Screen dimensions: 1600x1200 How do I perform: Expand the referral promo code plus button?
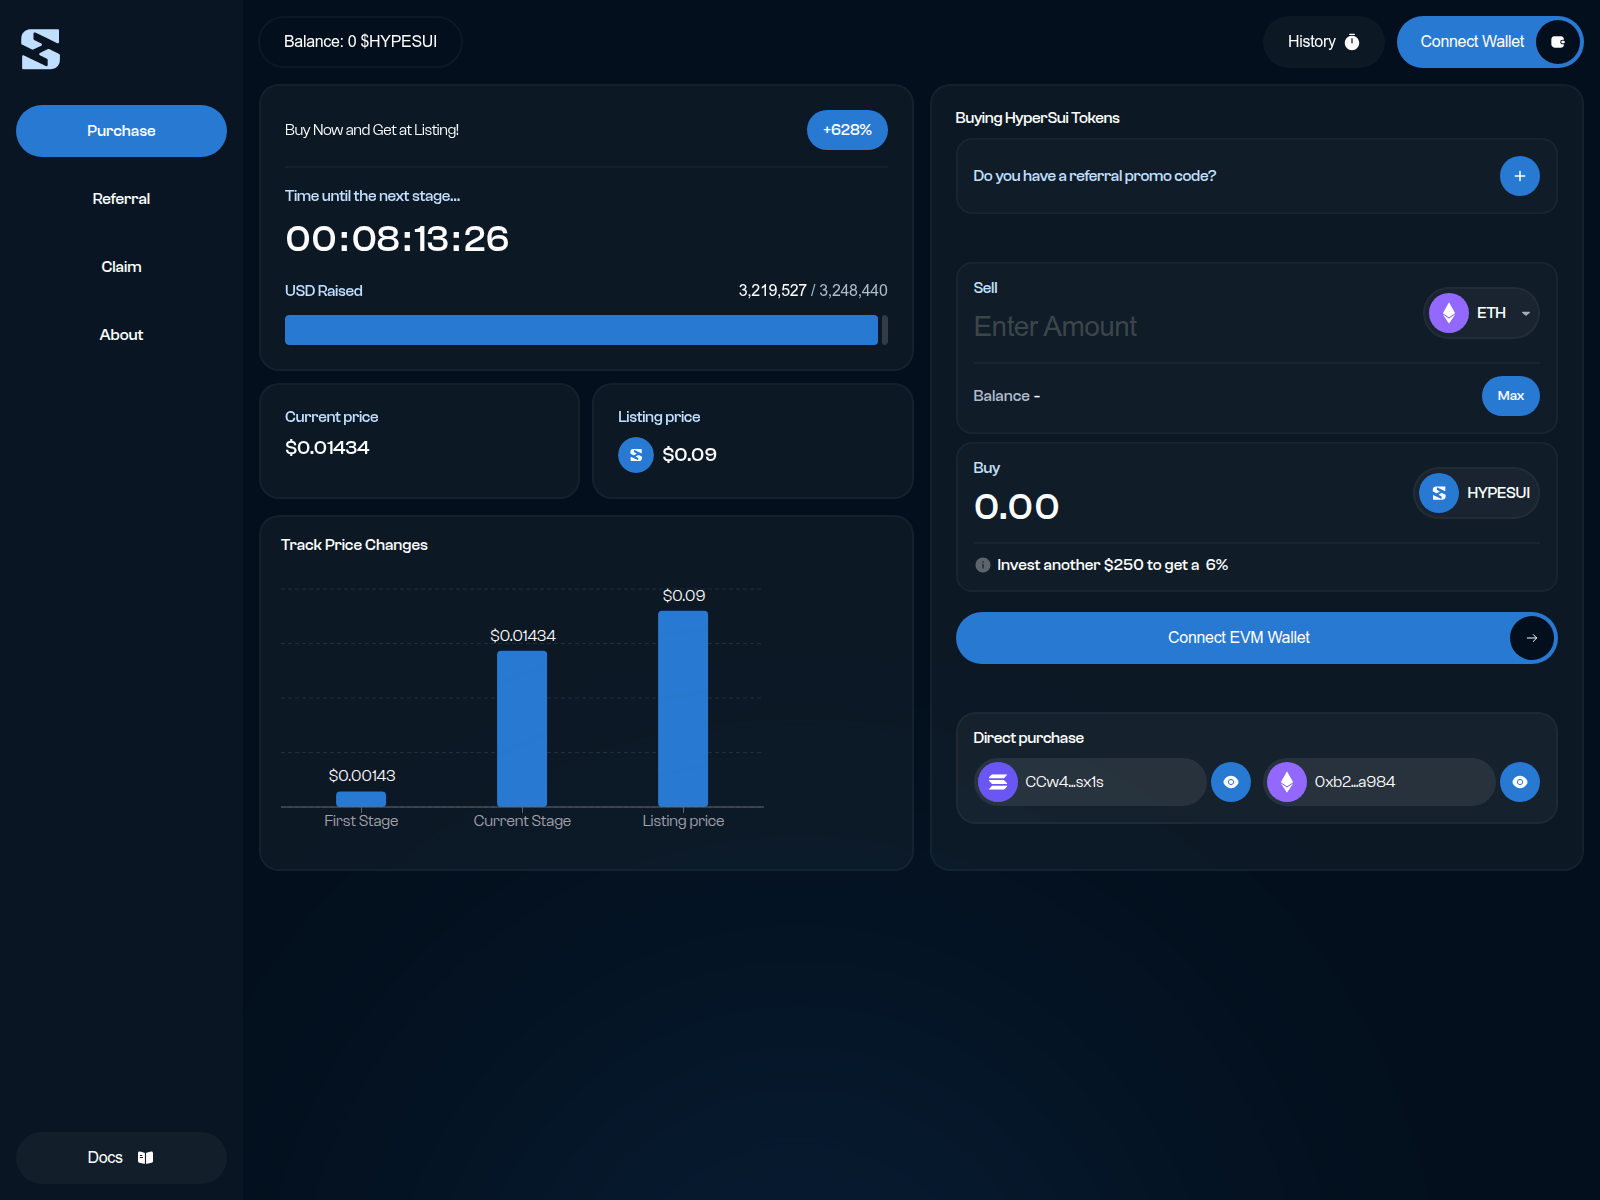pos(1519,176)
